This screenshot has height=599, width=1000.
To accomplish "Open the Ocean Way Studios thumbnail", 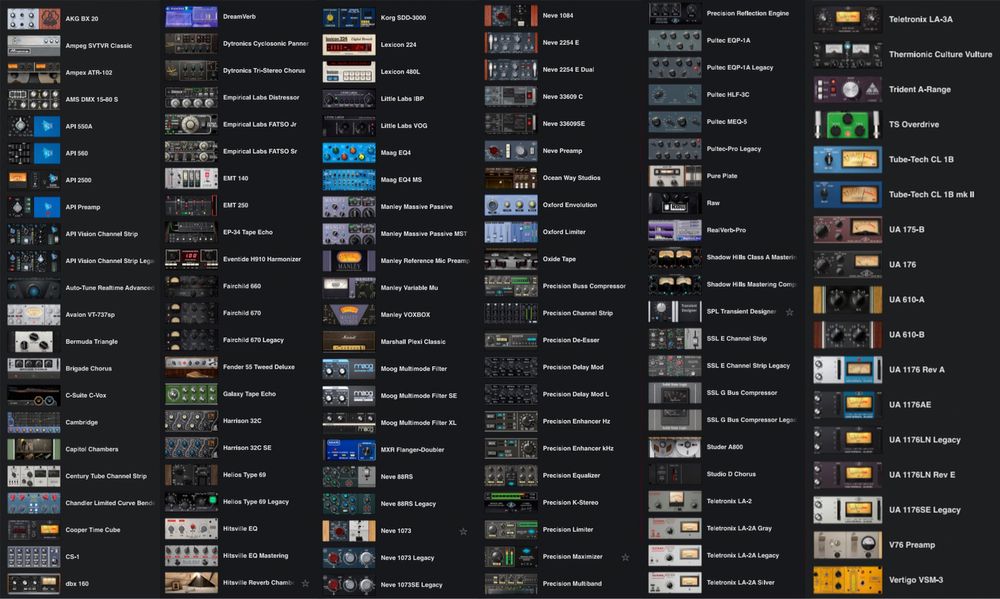I will [511, 178].
